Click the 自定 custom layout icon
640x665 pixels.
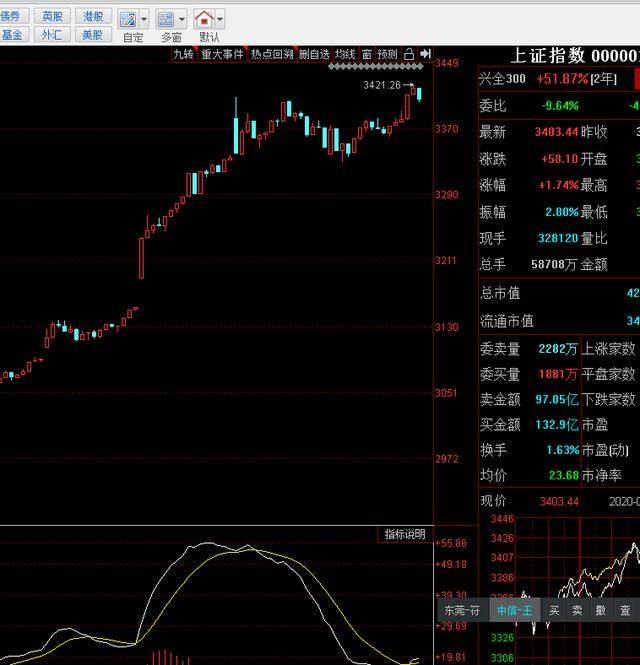pos(128,19)
